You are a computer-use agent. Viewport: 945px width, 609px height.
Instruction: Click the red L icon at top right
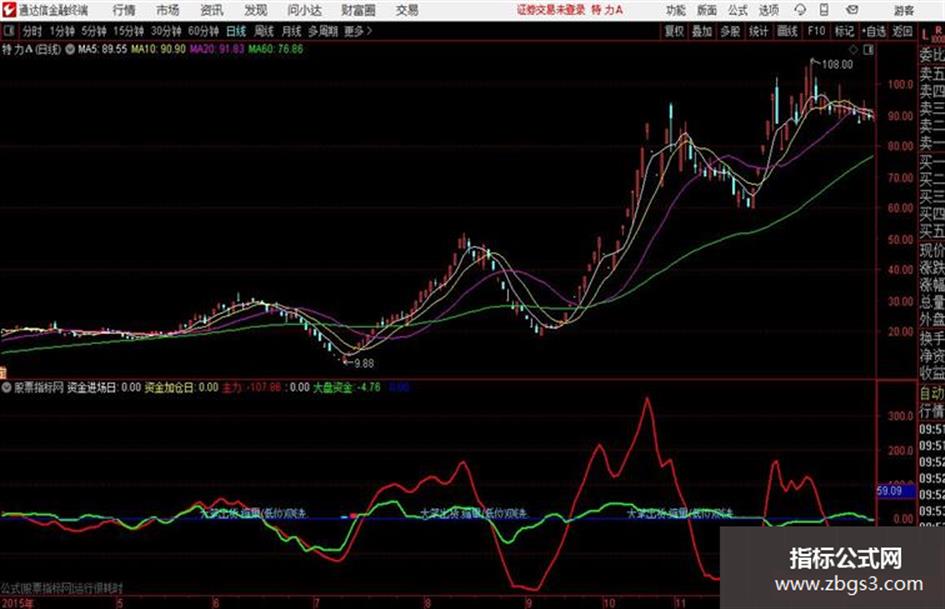point(925,34)
